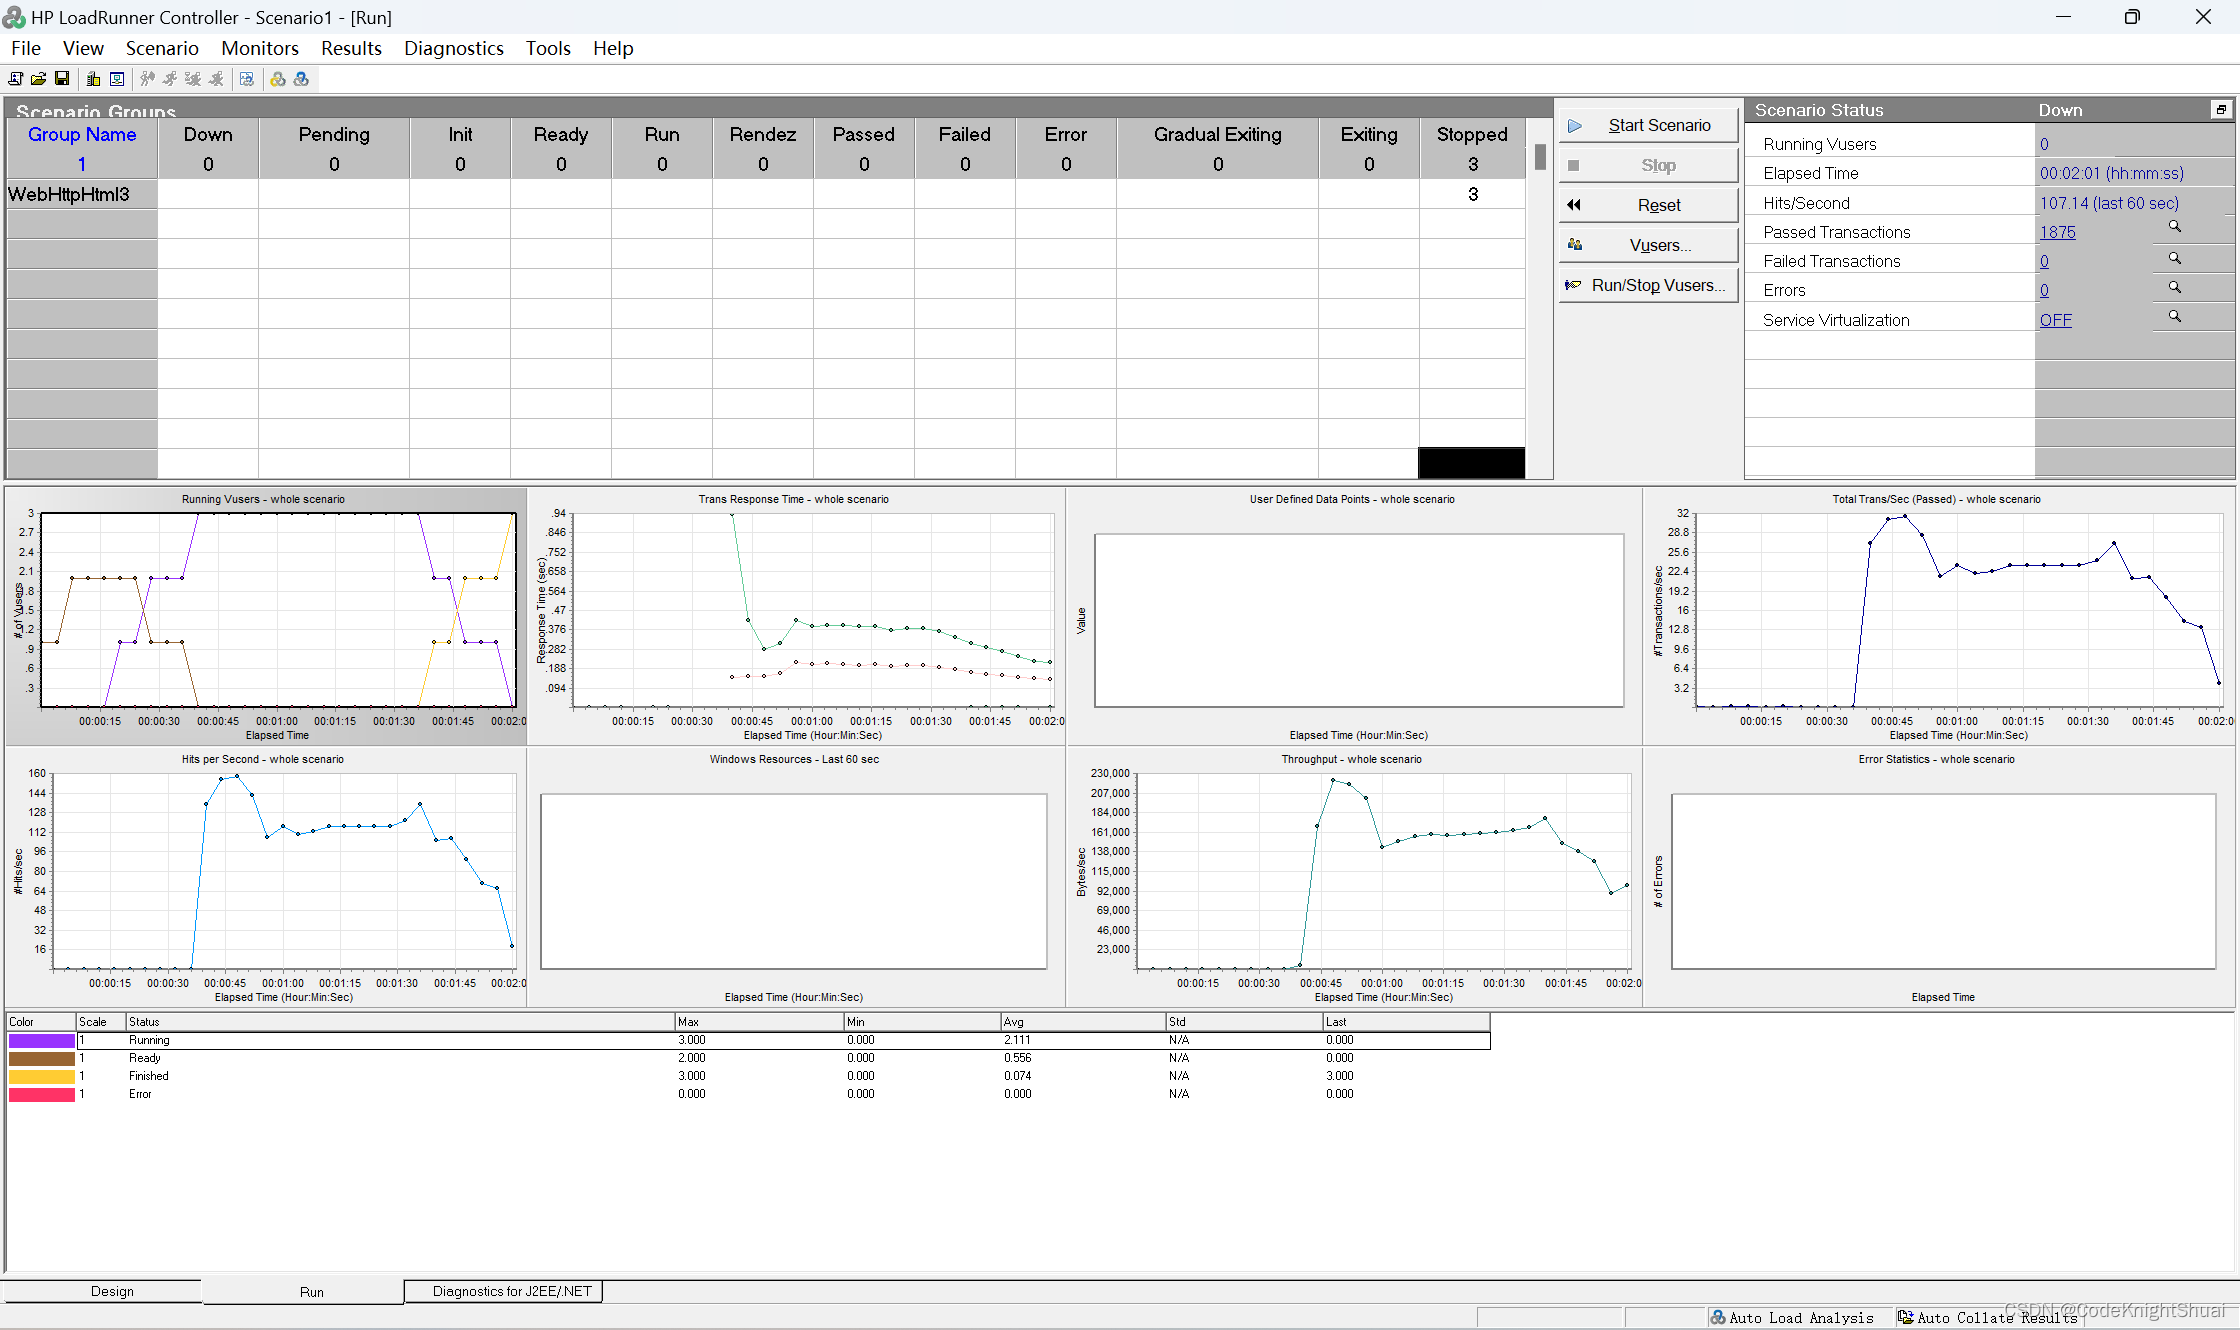
Task: Open the File menu
Action: point(26,48)
